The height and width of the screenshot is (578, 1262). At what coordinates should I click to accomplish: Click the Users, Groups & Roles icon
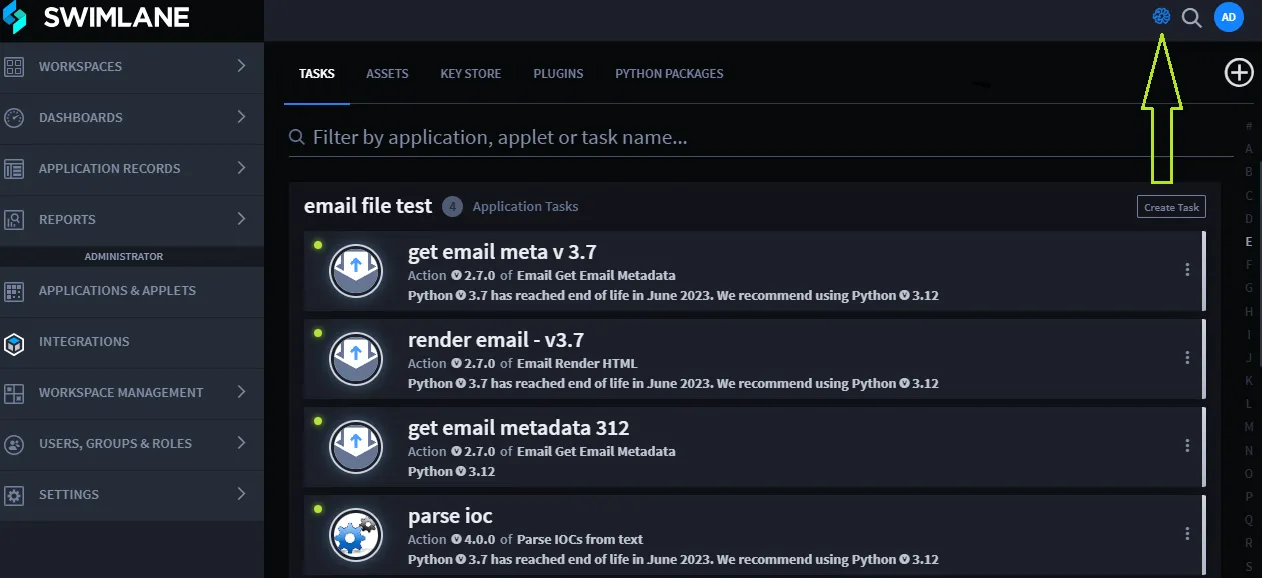14,444
